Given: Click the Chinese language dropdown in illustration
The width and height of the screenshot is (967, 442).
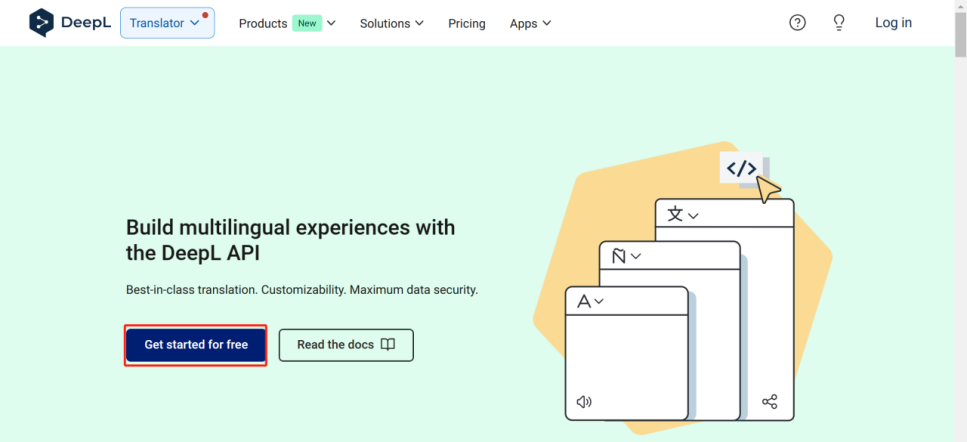Looking at the screenshot, I should point(683,215).
